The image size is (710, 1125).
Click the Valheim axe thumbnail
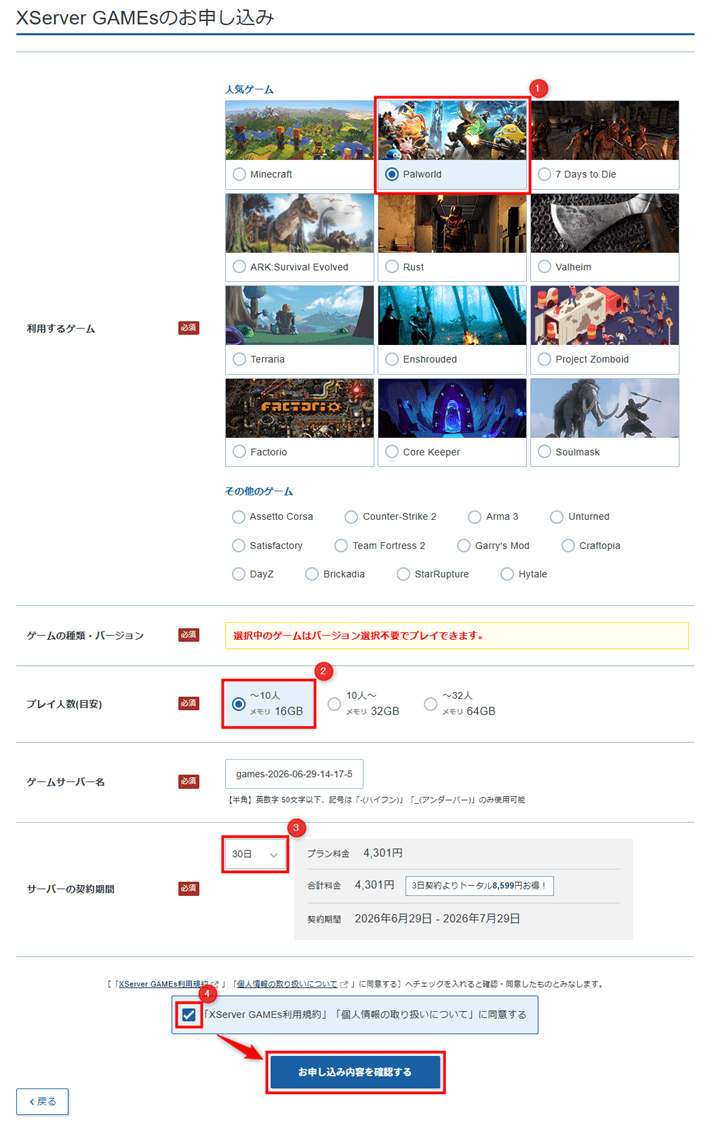click(x=605, y=222)
